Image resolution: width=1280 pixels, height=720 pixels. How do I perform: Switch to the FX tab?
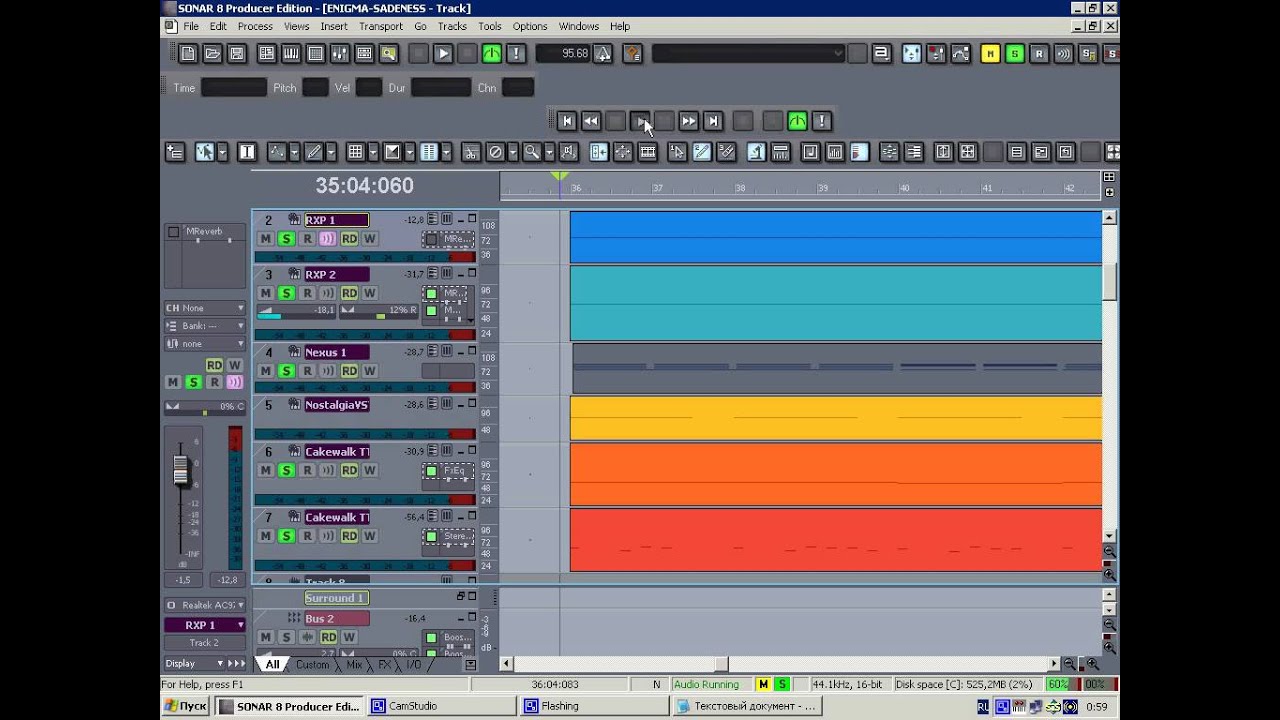(384, 665)
